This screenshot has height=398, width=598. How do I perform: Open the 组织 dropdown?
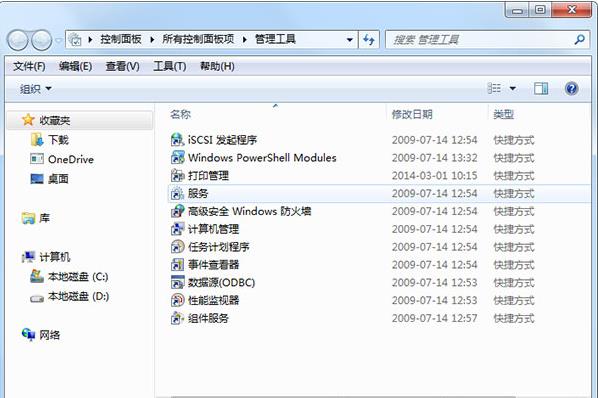click(x=35, y=89)
